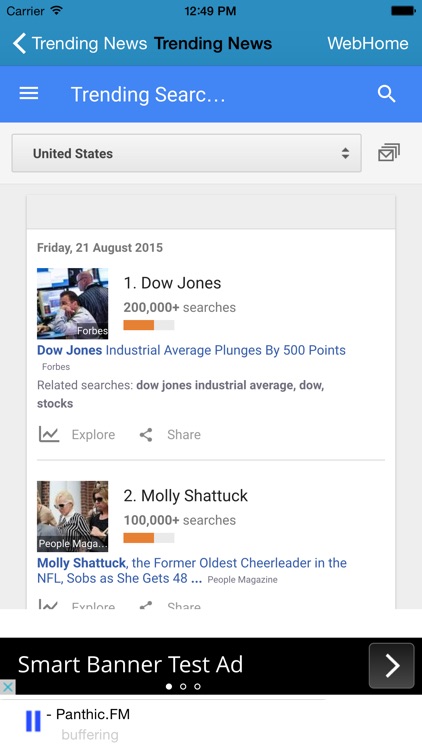The width and height of the screenshot is (422, 750).
Task: Tap the Share icon under Dow Jones
Action: 146,435
